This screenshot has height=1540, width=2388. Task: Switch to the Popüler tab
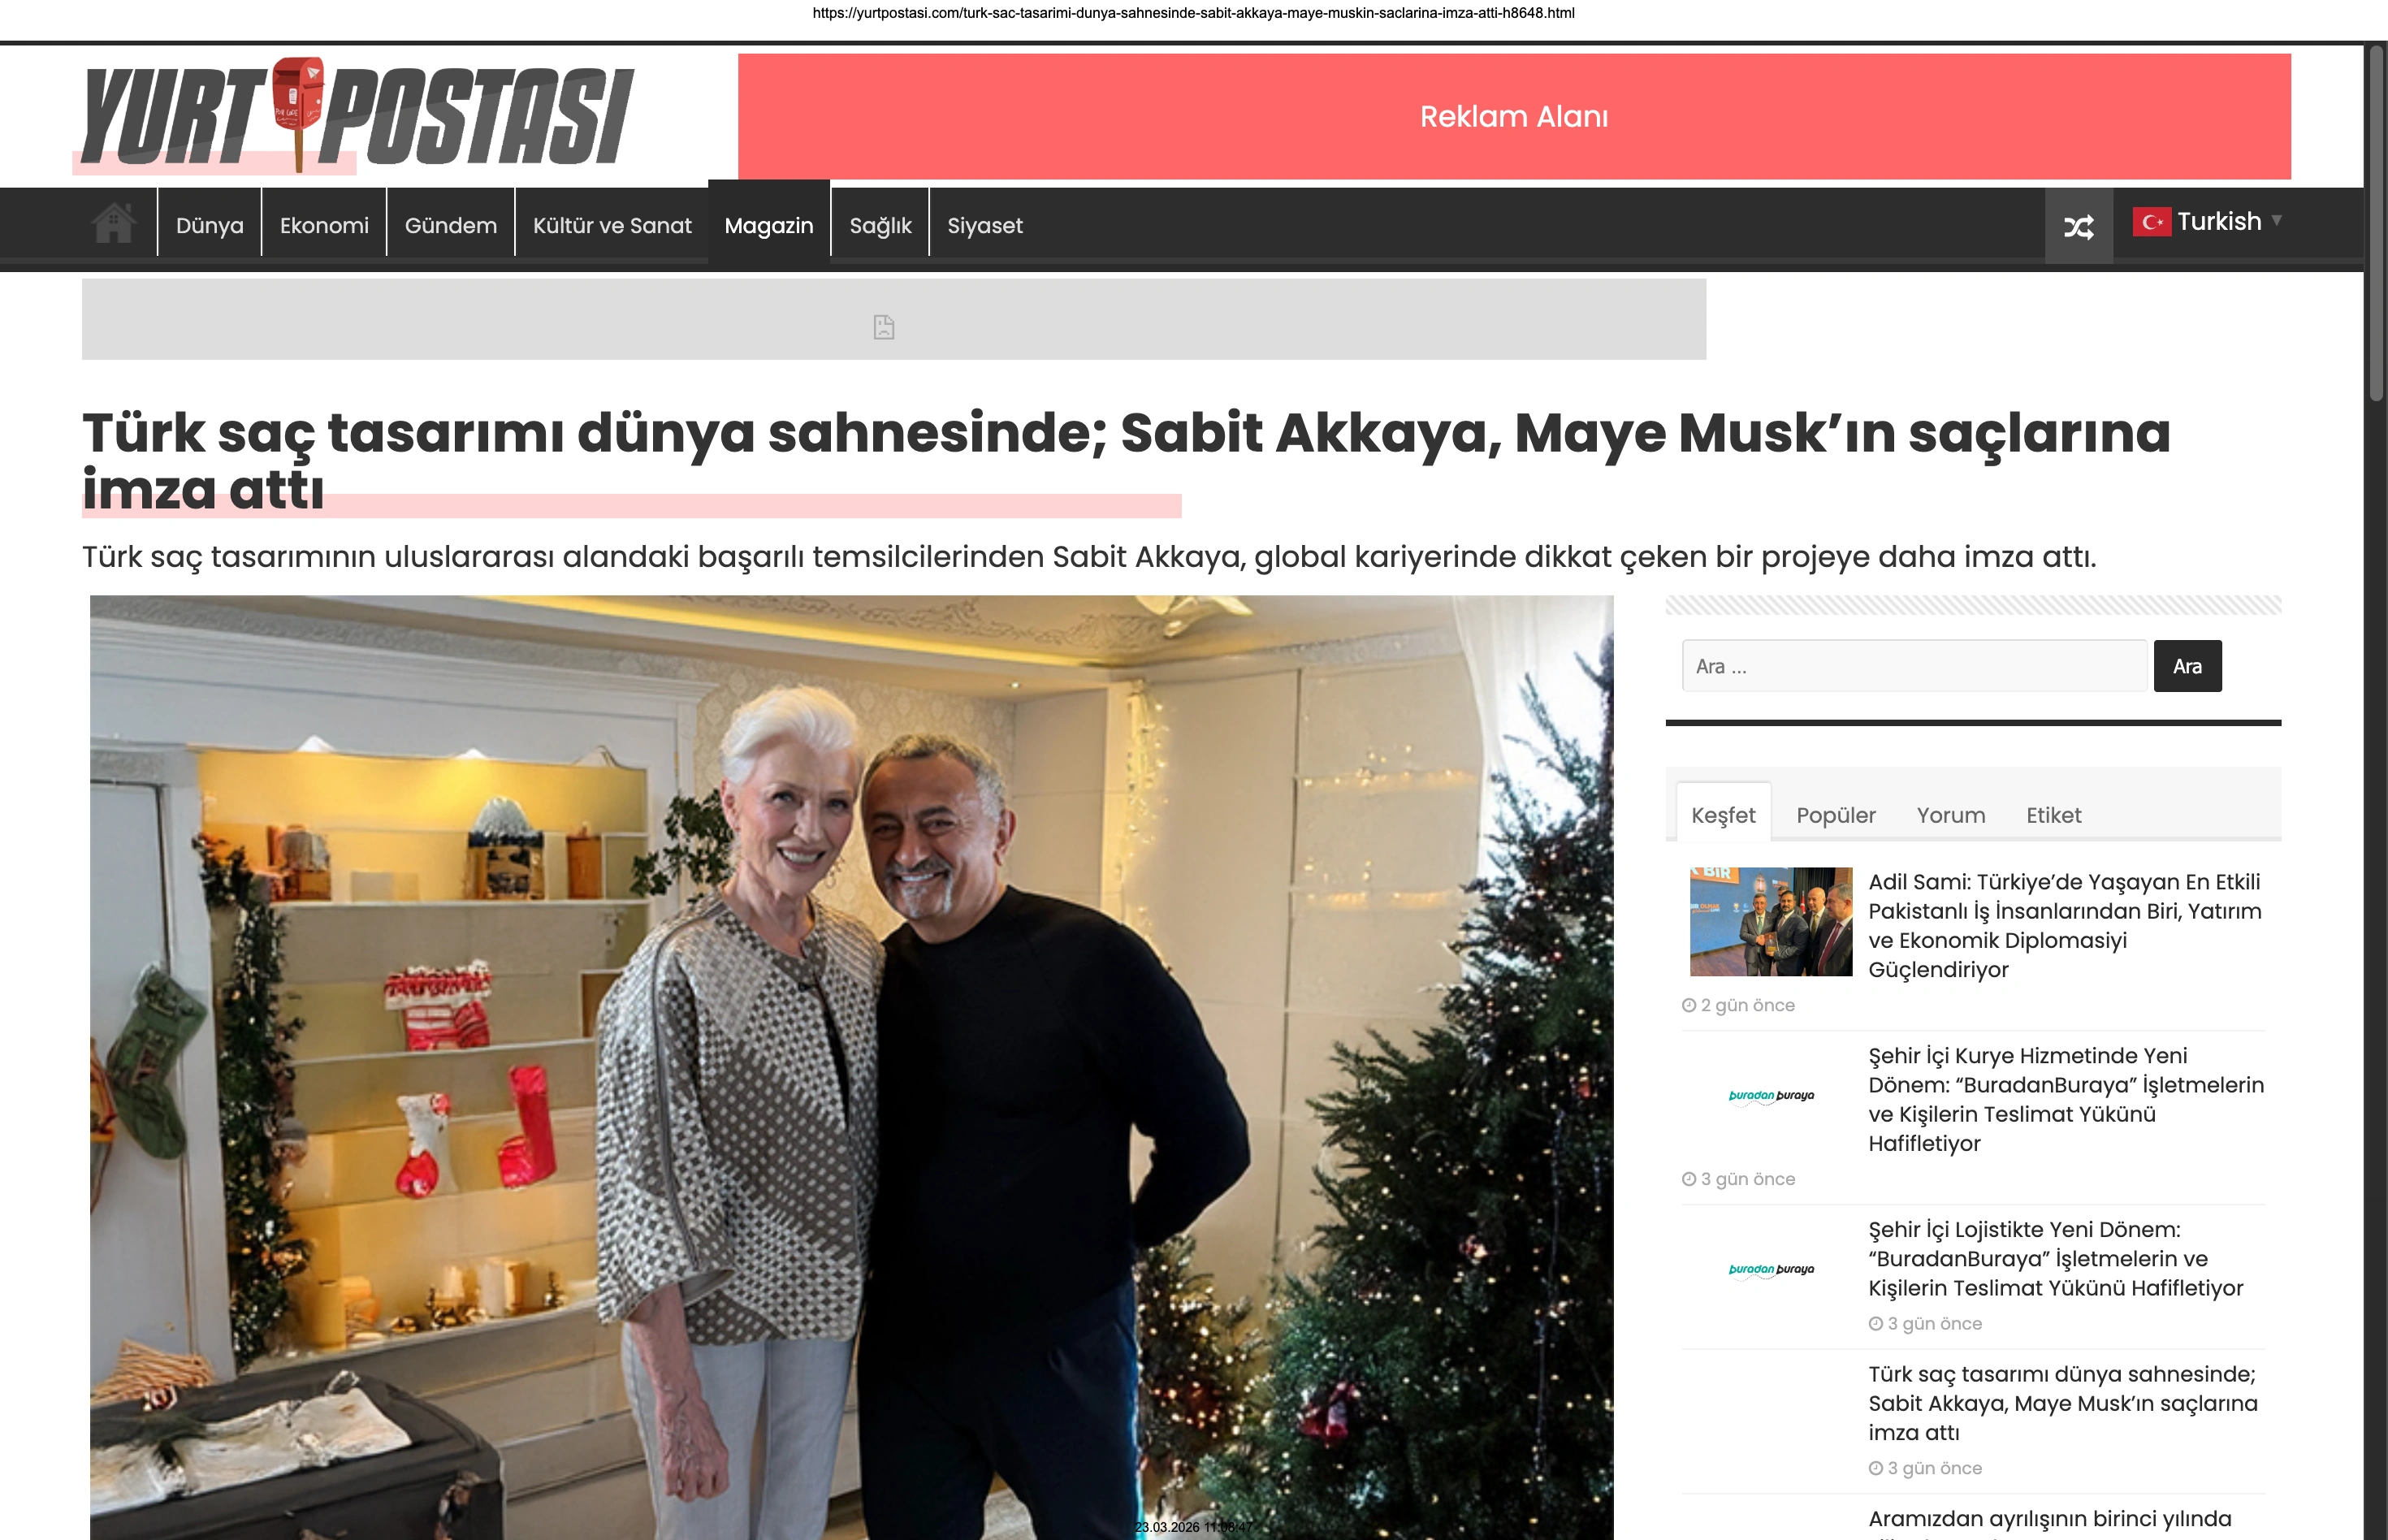click(1836, 815)
